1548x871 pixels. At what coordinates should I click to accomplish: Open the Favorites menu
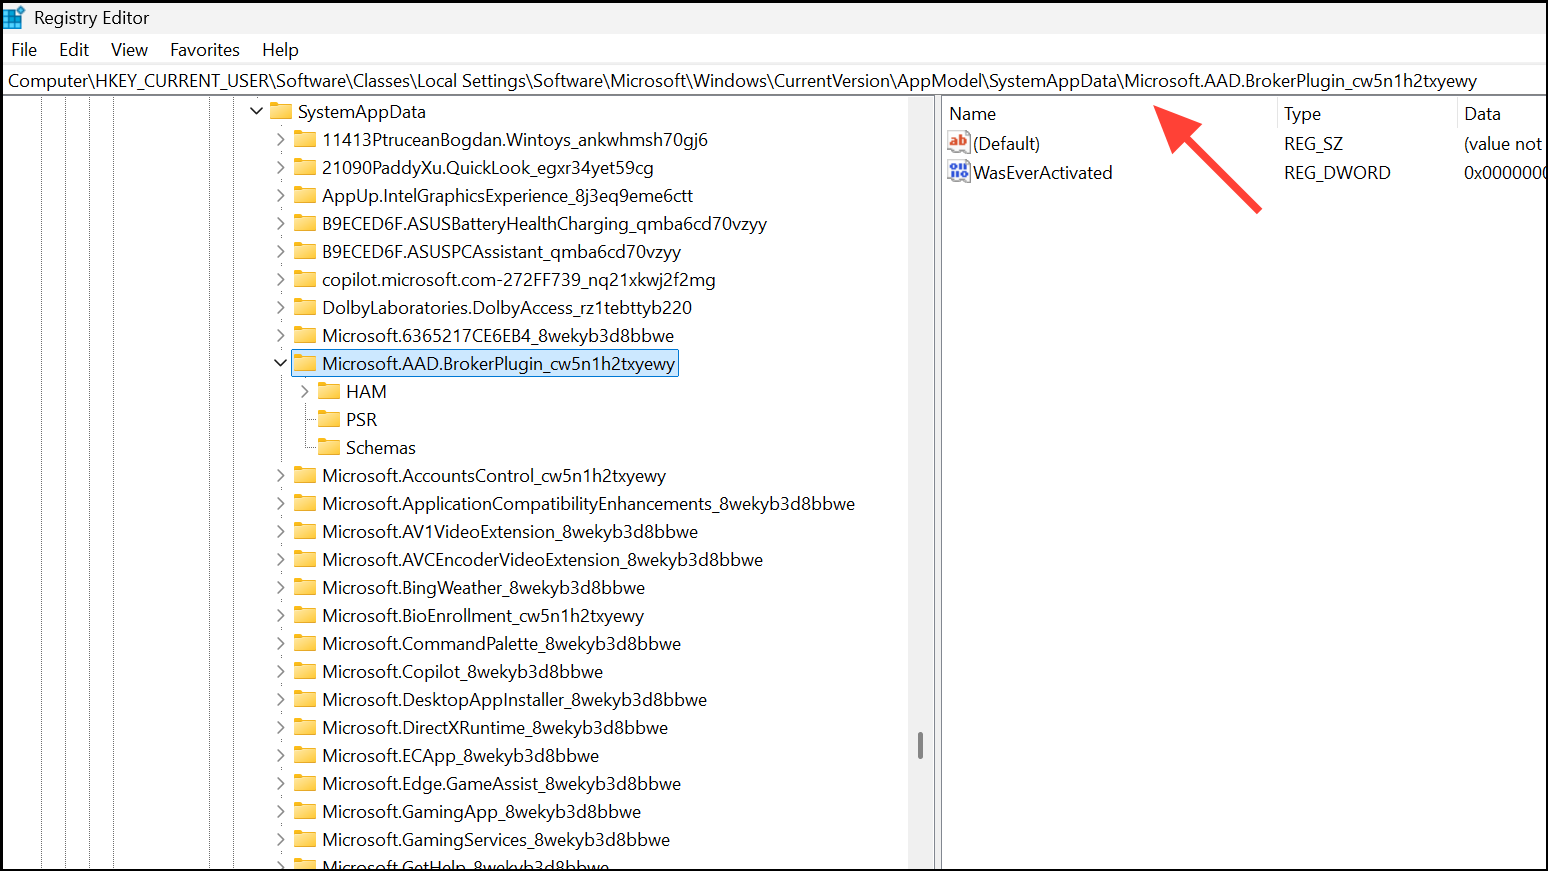[x=204, y=50]
